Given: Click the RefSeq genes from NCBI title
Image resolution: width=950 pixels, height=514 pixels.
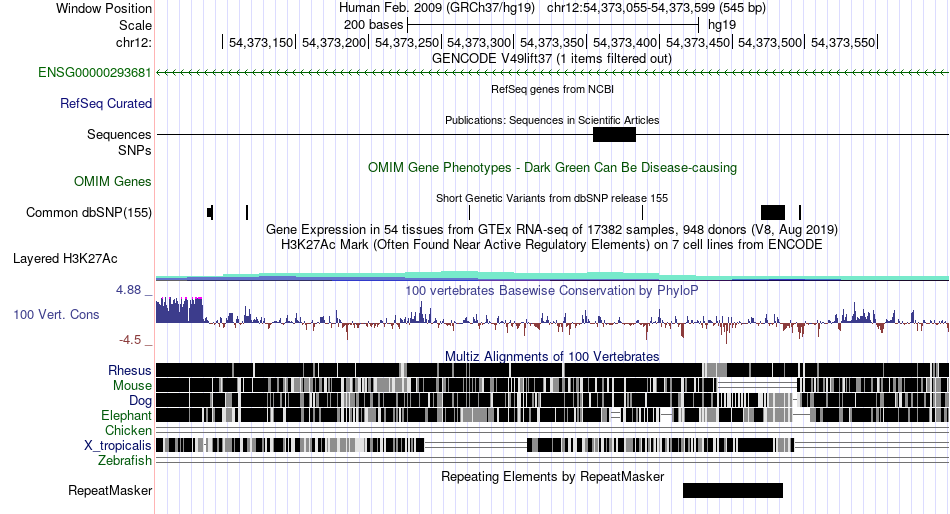Looking at the screenshot, I should [x=552, y=89].
